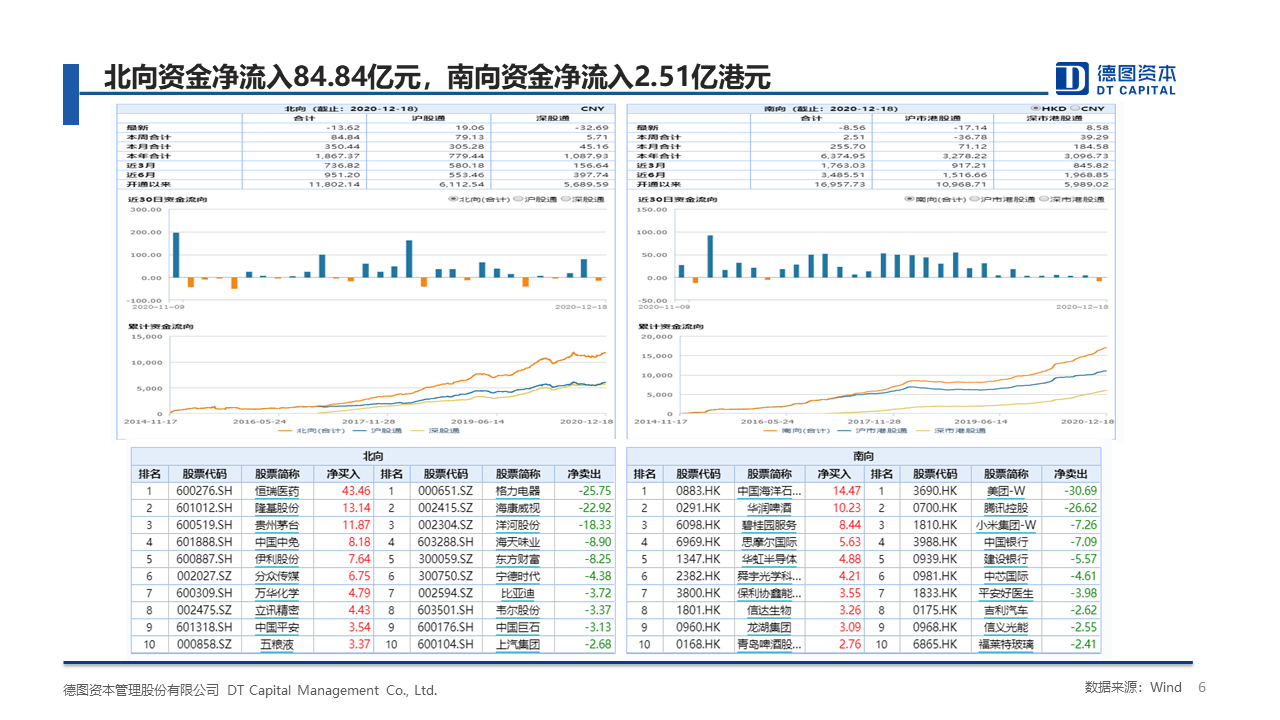
Task: Click the 中芯国际 stock name
Action: pyautogui.click(x=1006, y=576)
